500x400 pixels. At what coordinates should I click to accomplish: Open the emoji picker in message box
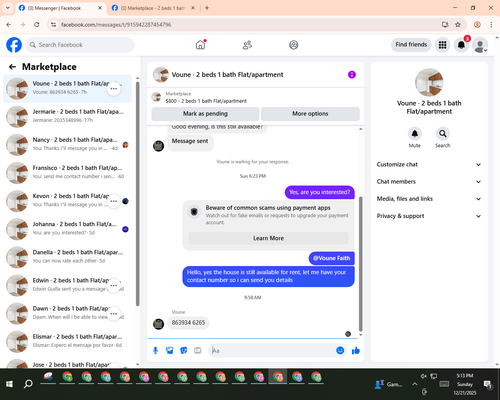(x=340, y=350)
